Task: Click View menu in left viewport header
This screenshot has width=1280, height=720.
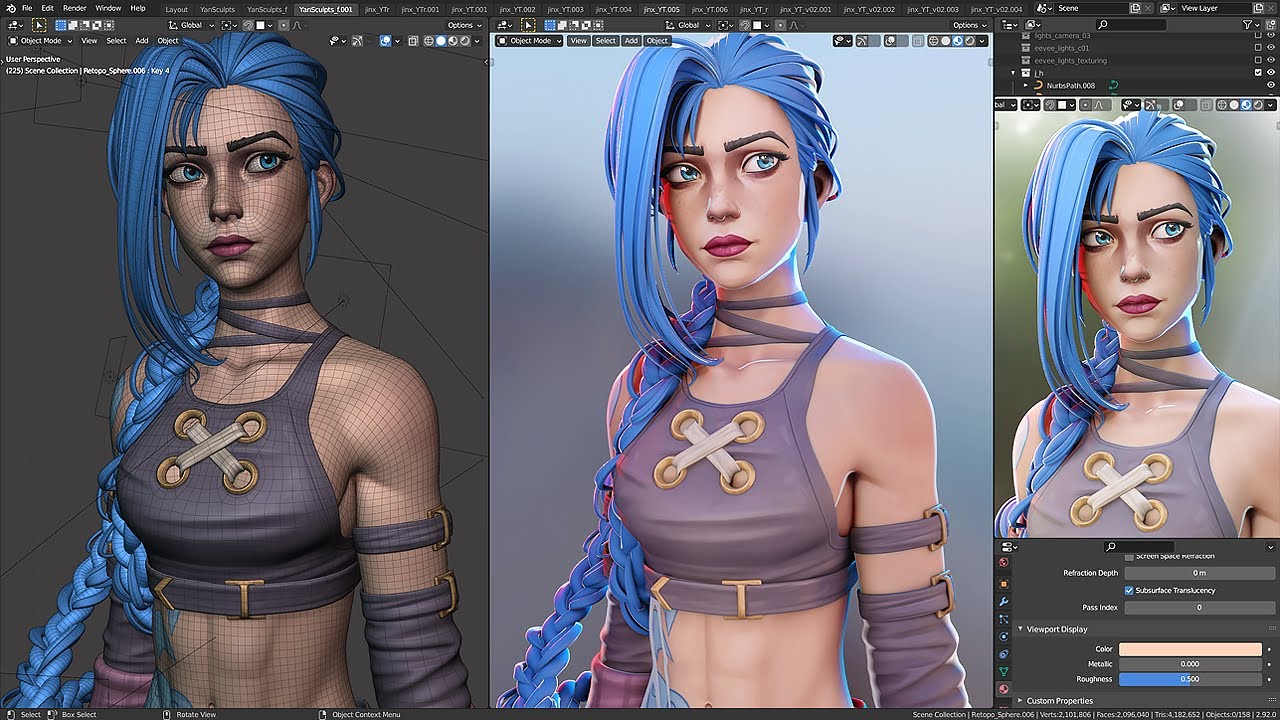Action: [x=89, y=41]
